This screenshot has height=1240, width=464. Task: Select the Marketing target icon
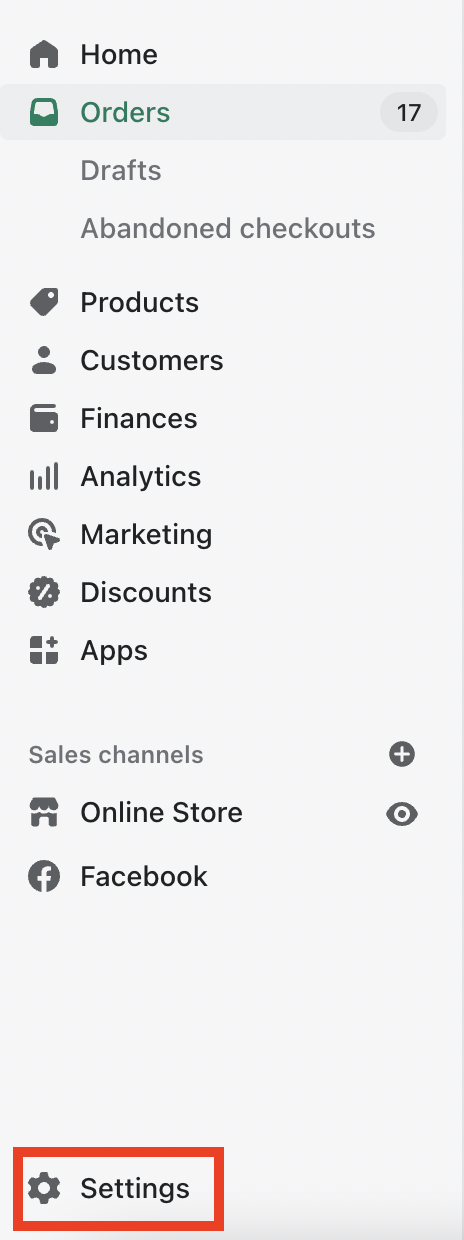(44, 535)
